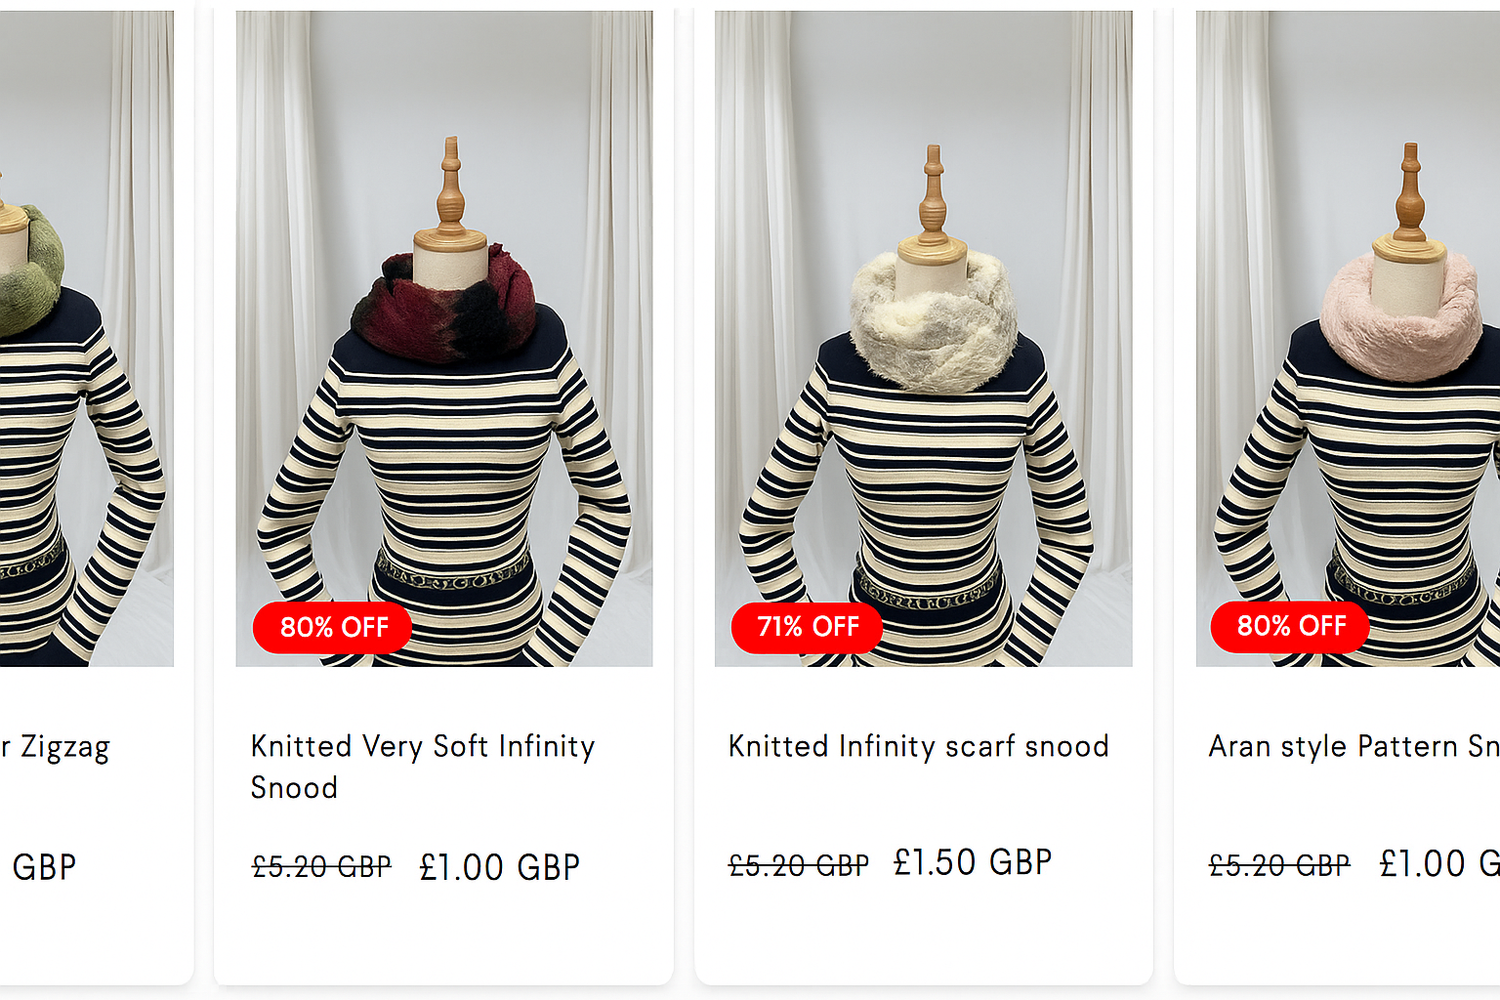The image size is (1500, 1000).
Task: Open the pink fluffy snood product photo
Action: [1348, 338]
